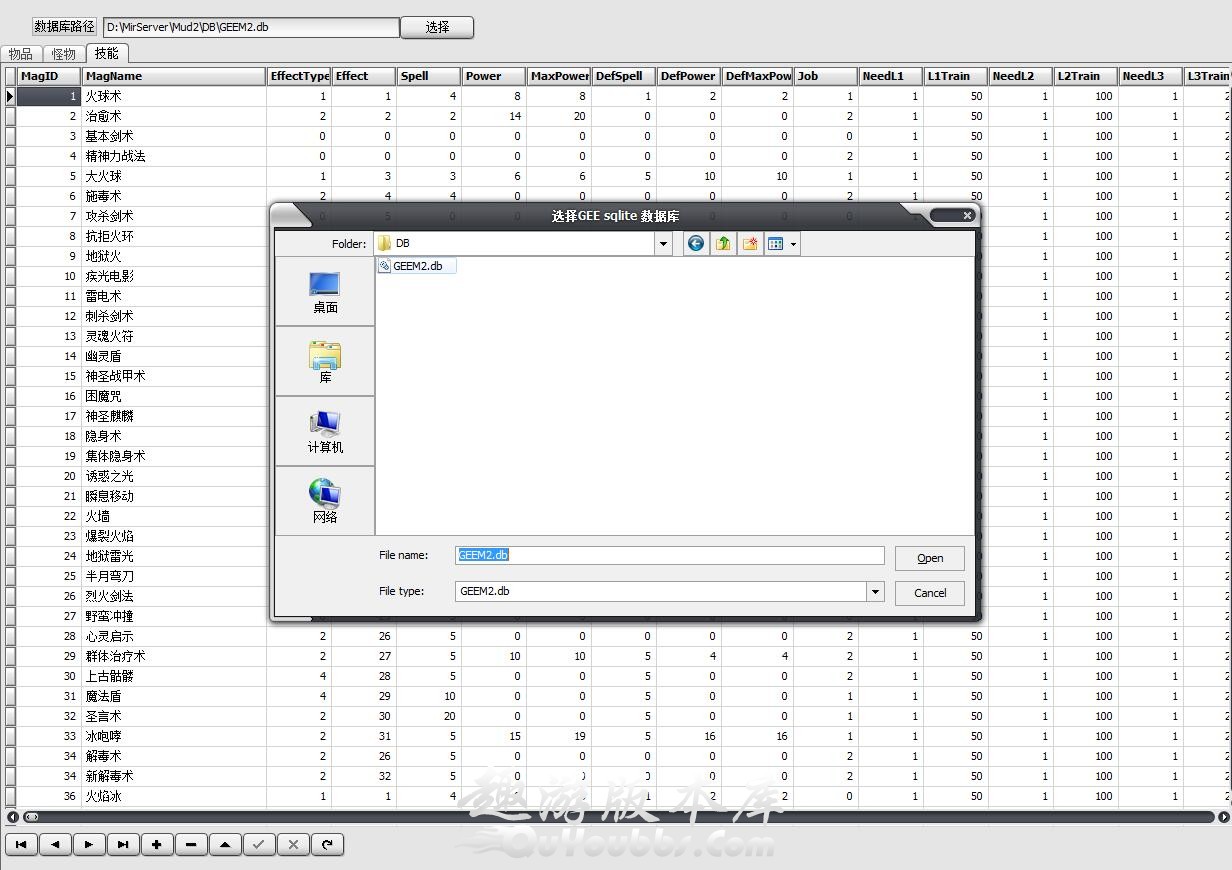Click the File name input field
The width and height of the screenshot is (1232, 870).
670,555
